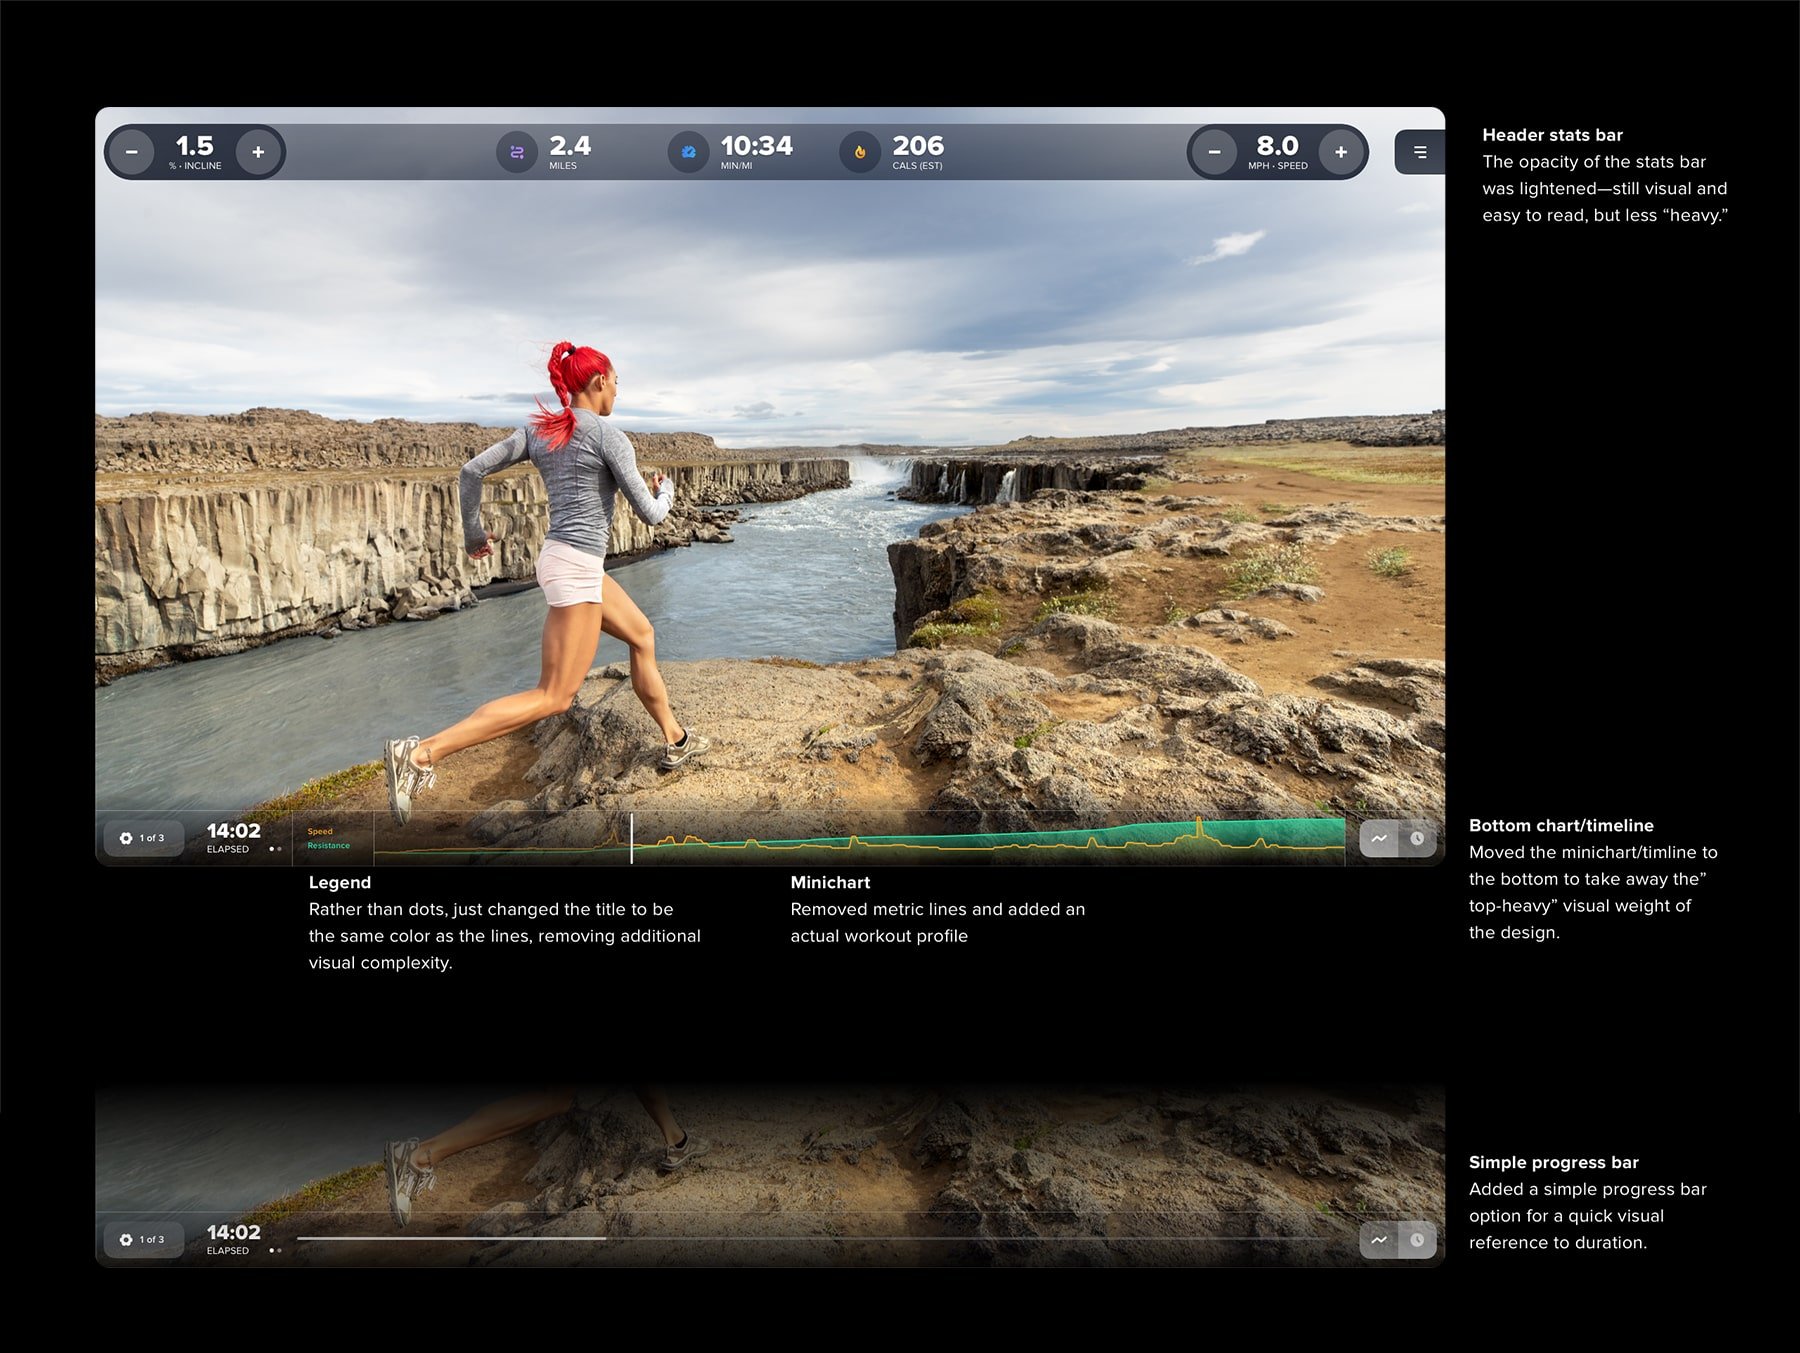Open the hamburger menu beside the speed control
This screenshot has height=1353, width=1800.
pos(1420,152)
